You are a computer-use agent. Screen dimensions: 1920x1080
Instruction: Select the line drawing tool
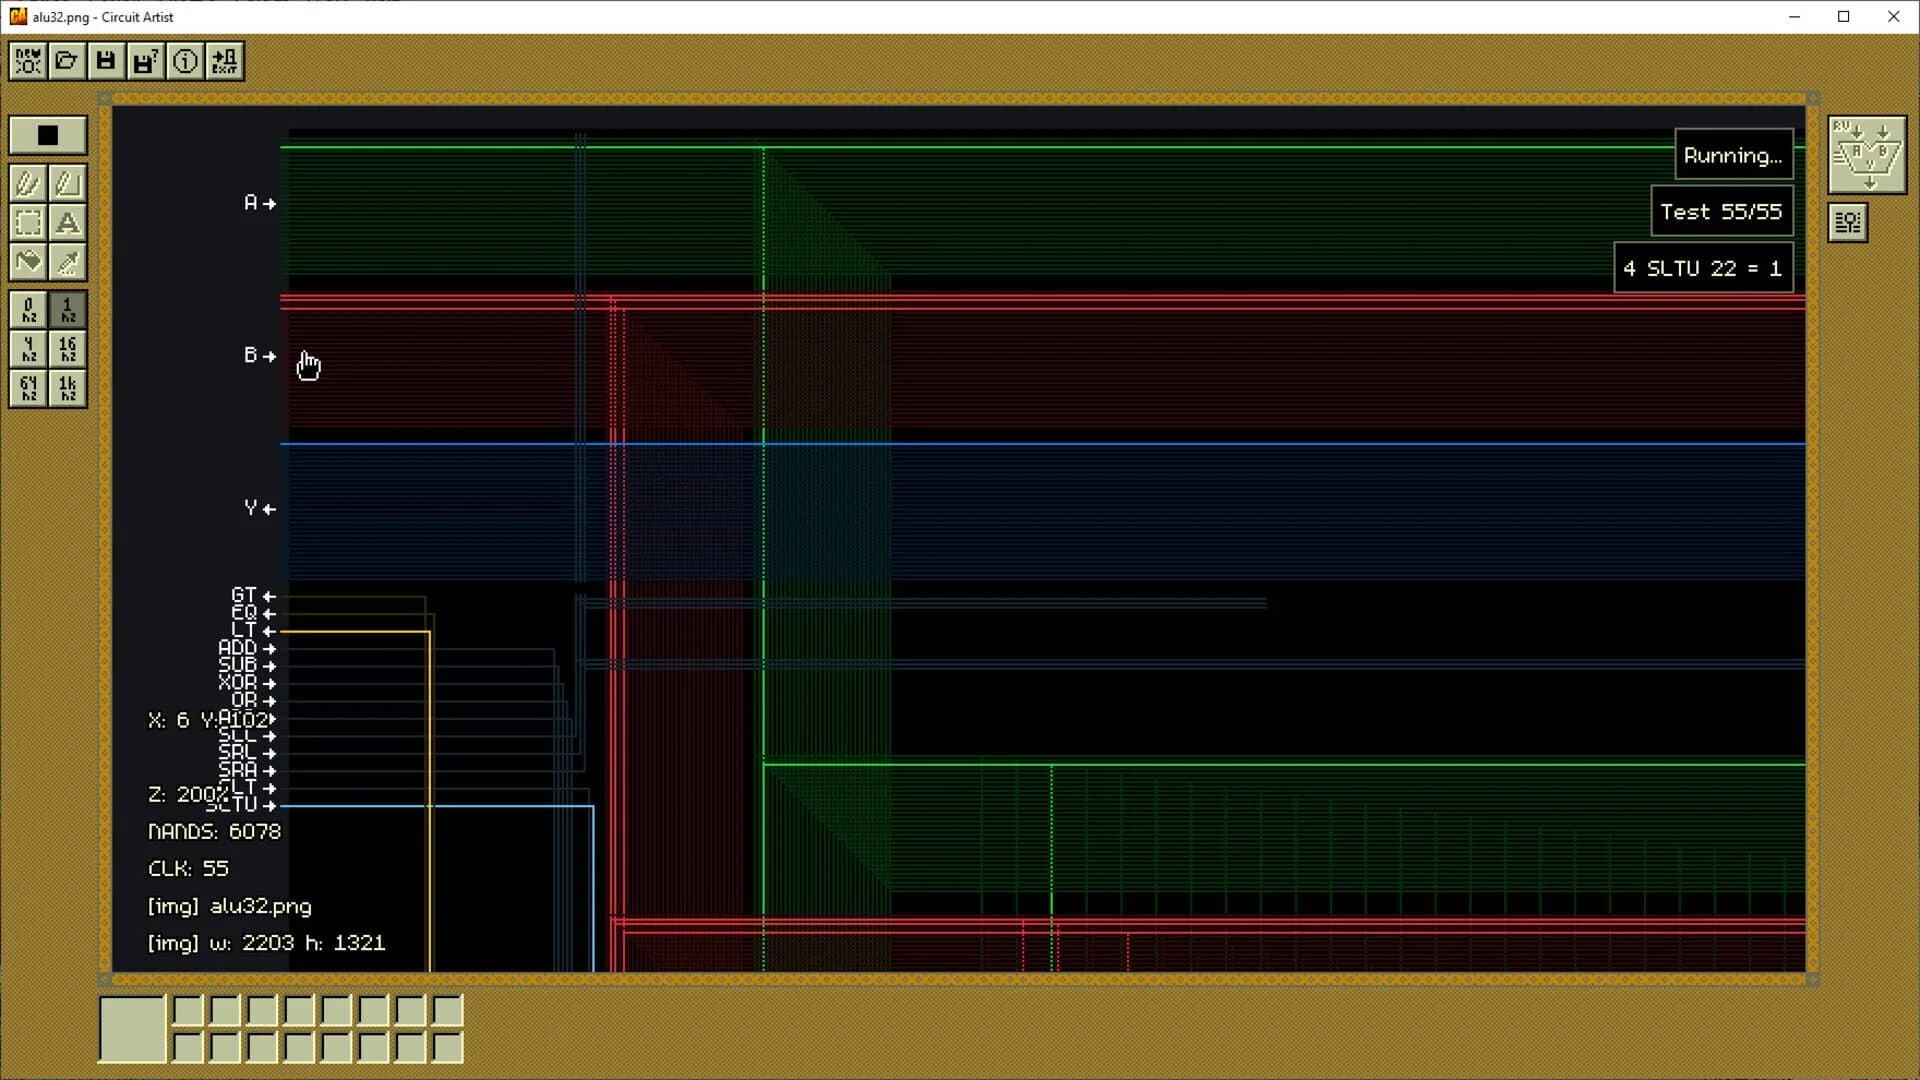point(66,183)
